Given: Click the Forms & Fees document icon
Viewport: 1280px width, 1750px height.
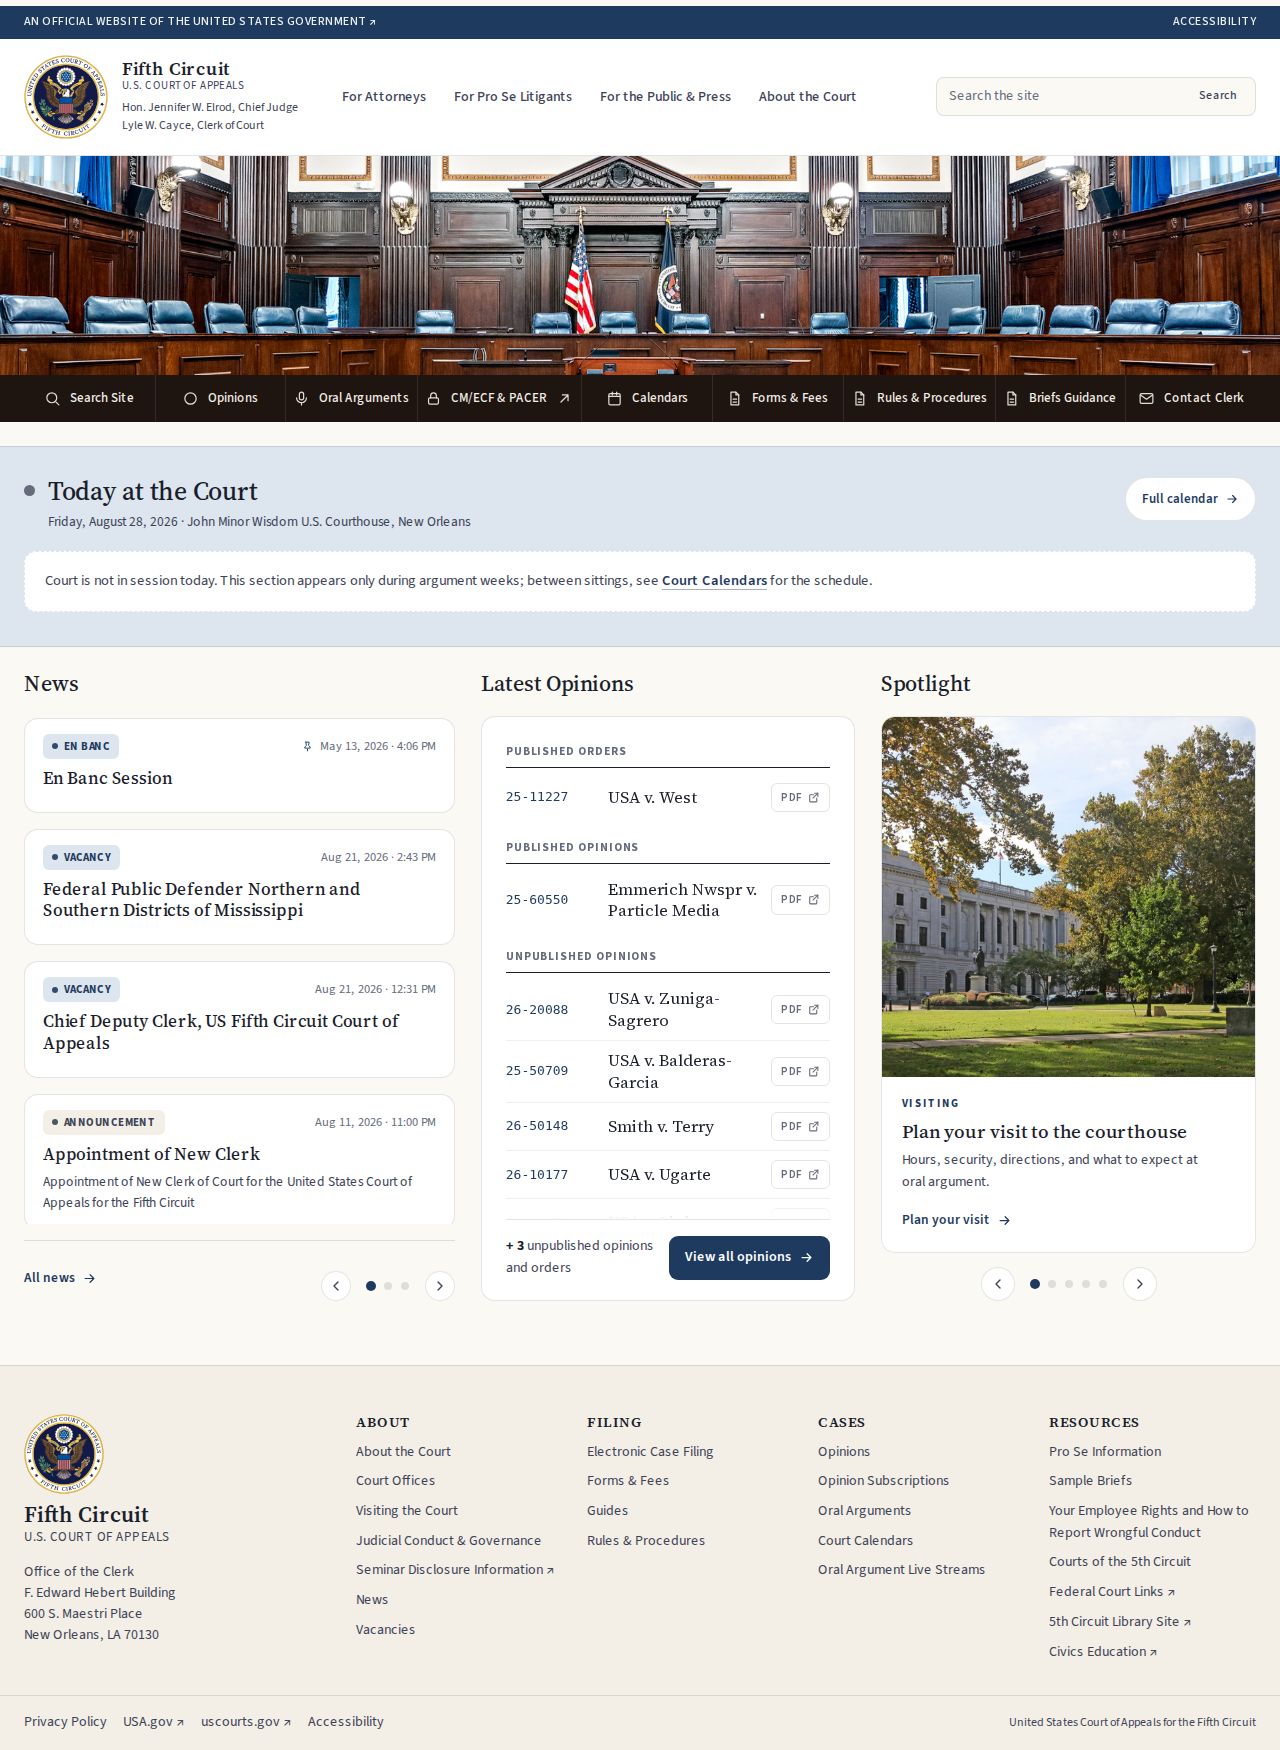Looking at the screenshot, I should pyautogui.click(x=734, y=398).
